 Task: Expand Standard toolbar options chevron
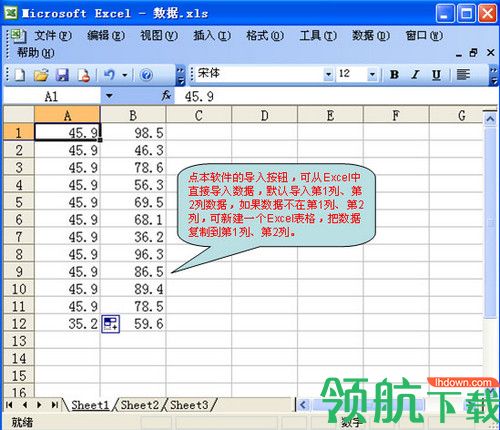click(180, 75)
